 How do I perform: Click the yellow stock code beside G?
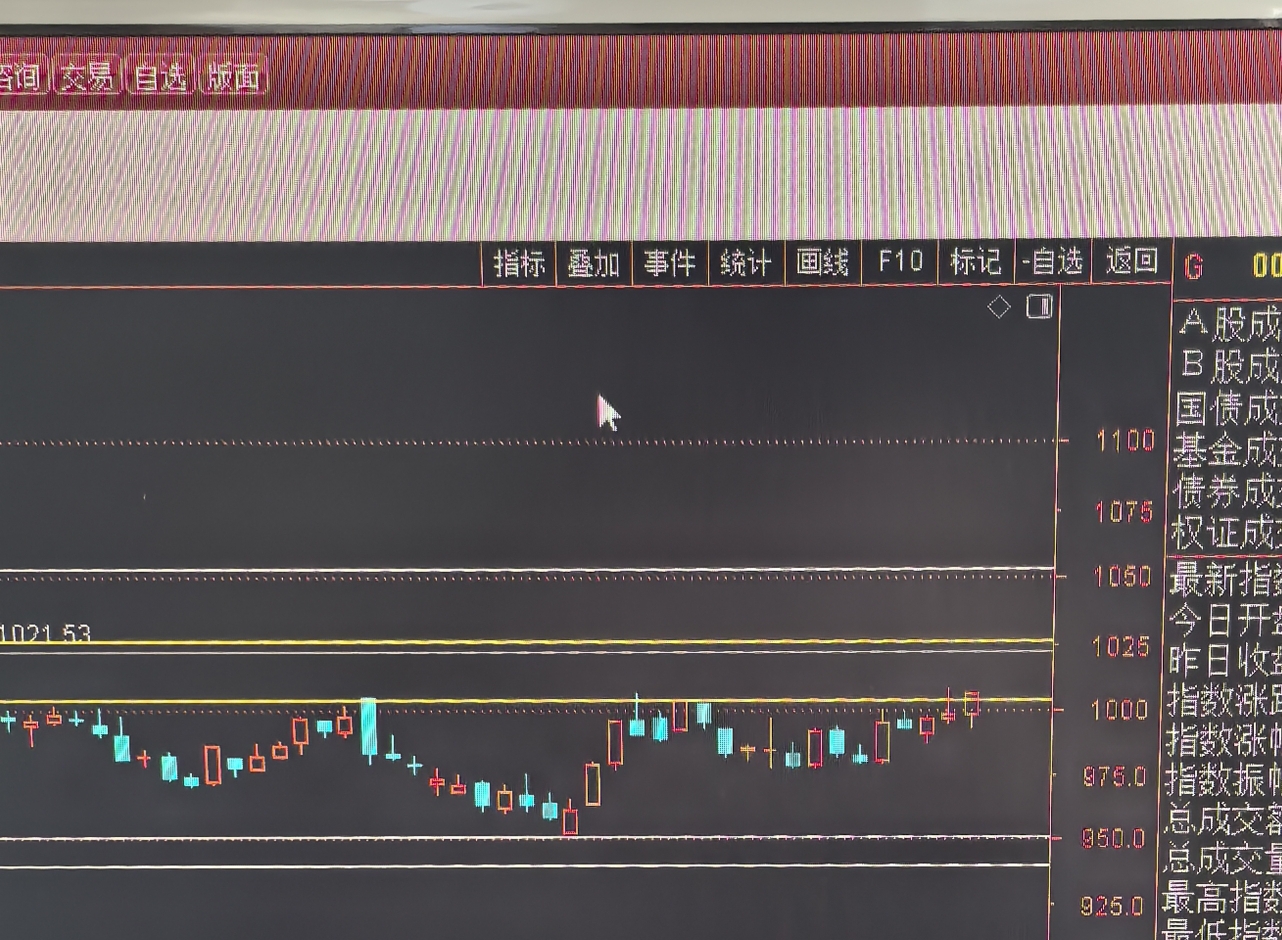[x=1267, y=265]
